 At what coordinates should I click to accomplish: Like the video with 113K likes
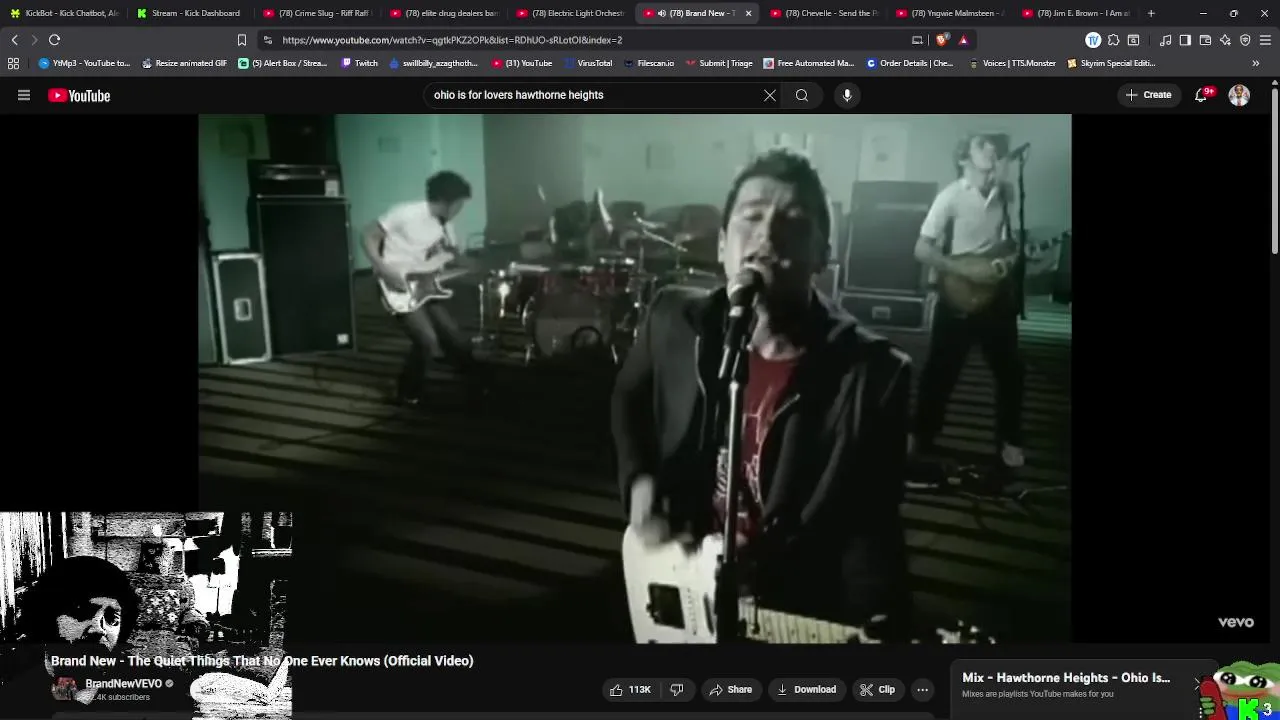click(631, 689)
